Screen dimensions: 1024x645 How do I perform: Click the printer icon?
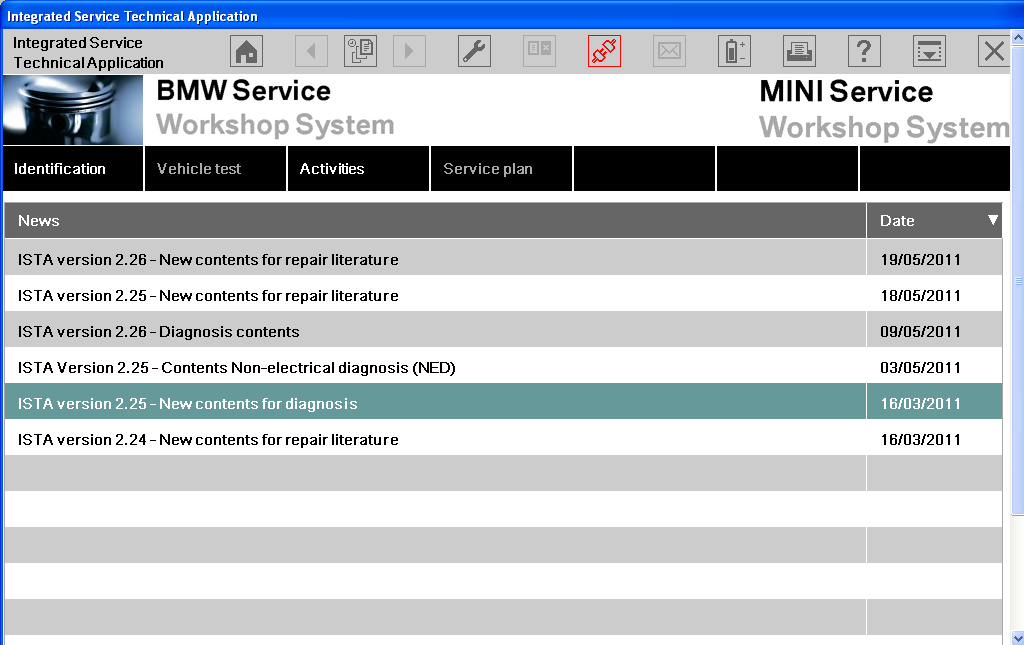click(799, 51)
